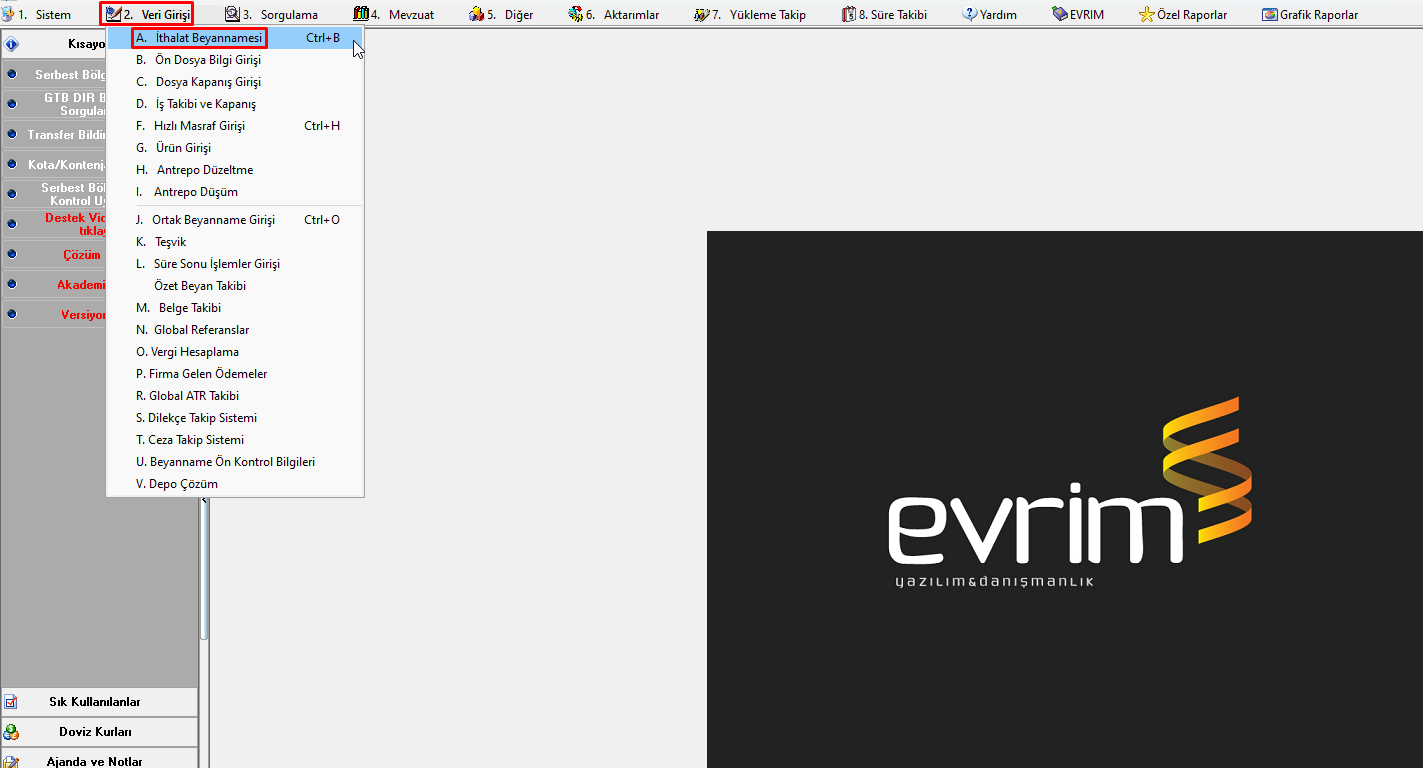Open the Kota/Kontenjan shortcut
The image size is (1423, 768).
pyautogui.click(x=55, y=165)
